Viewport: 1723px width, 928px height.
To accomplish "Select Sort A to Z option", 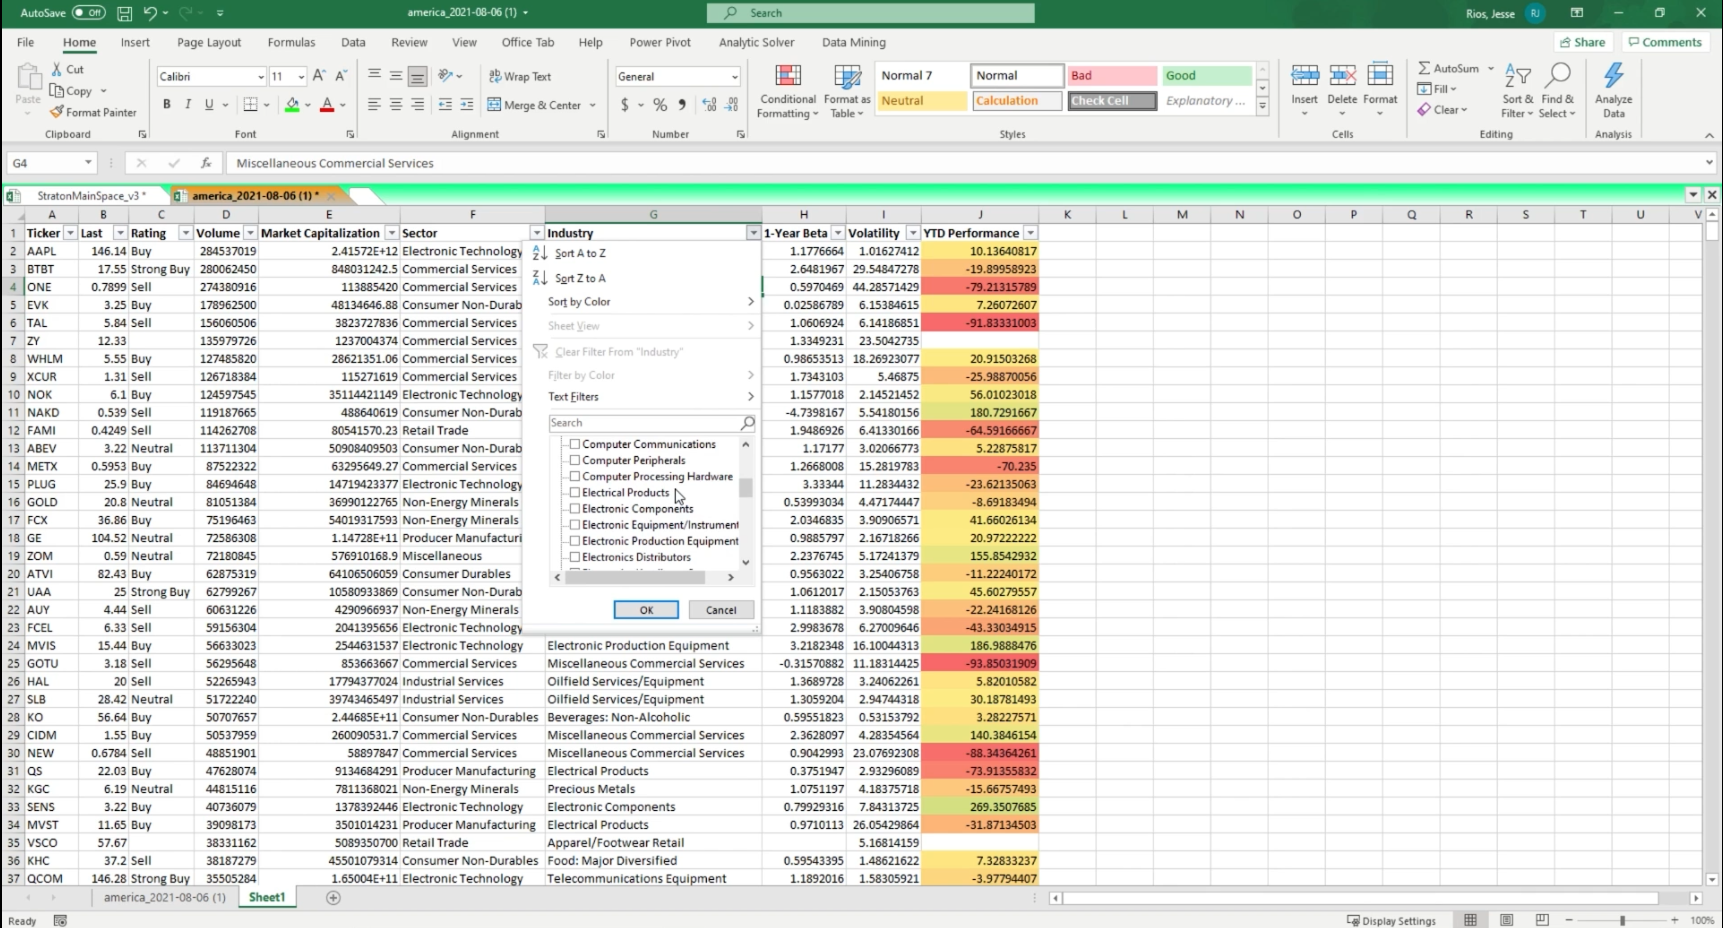I will click(x=580, y=254).
